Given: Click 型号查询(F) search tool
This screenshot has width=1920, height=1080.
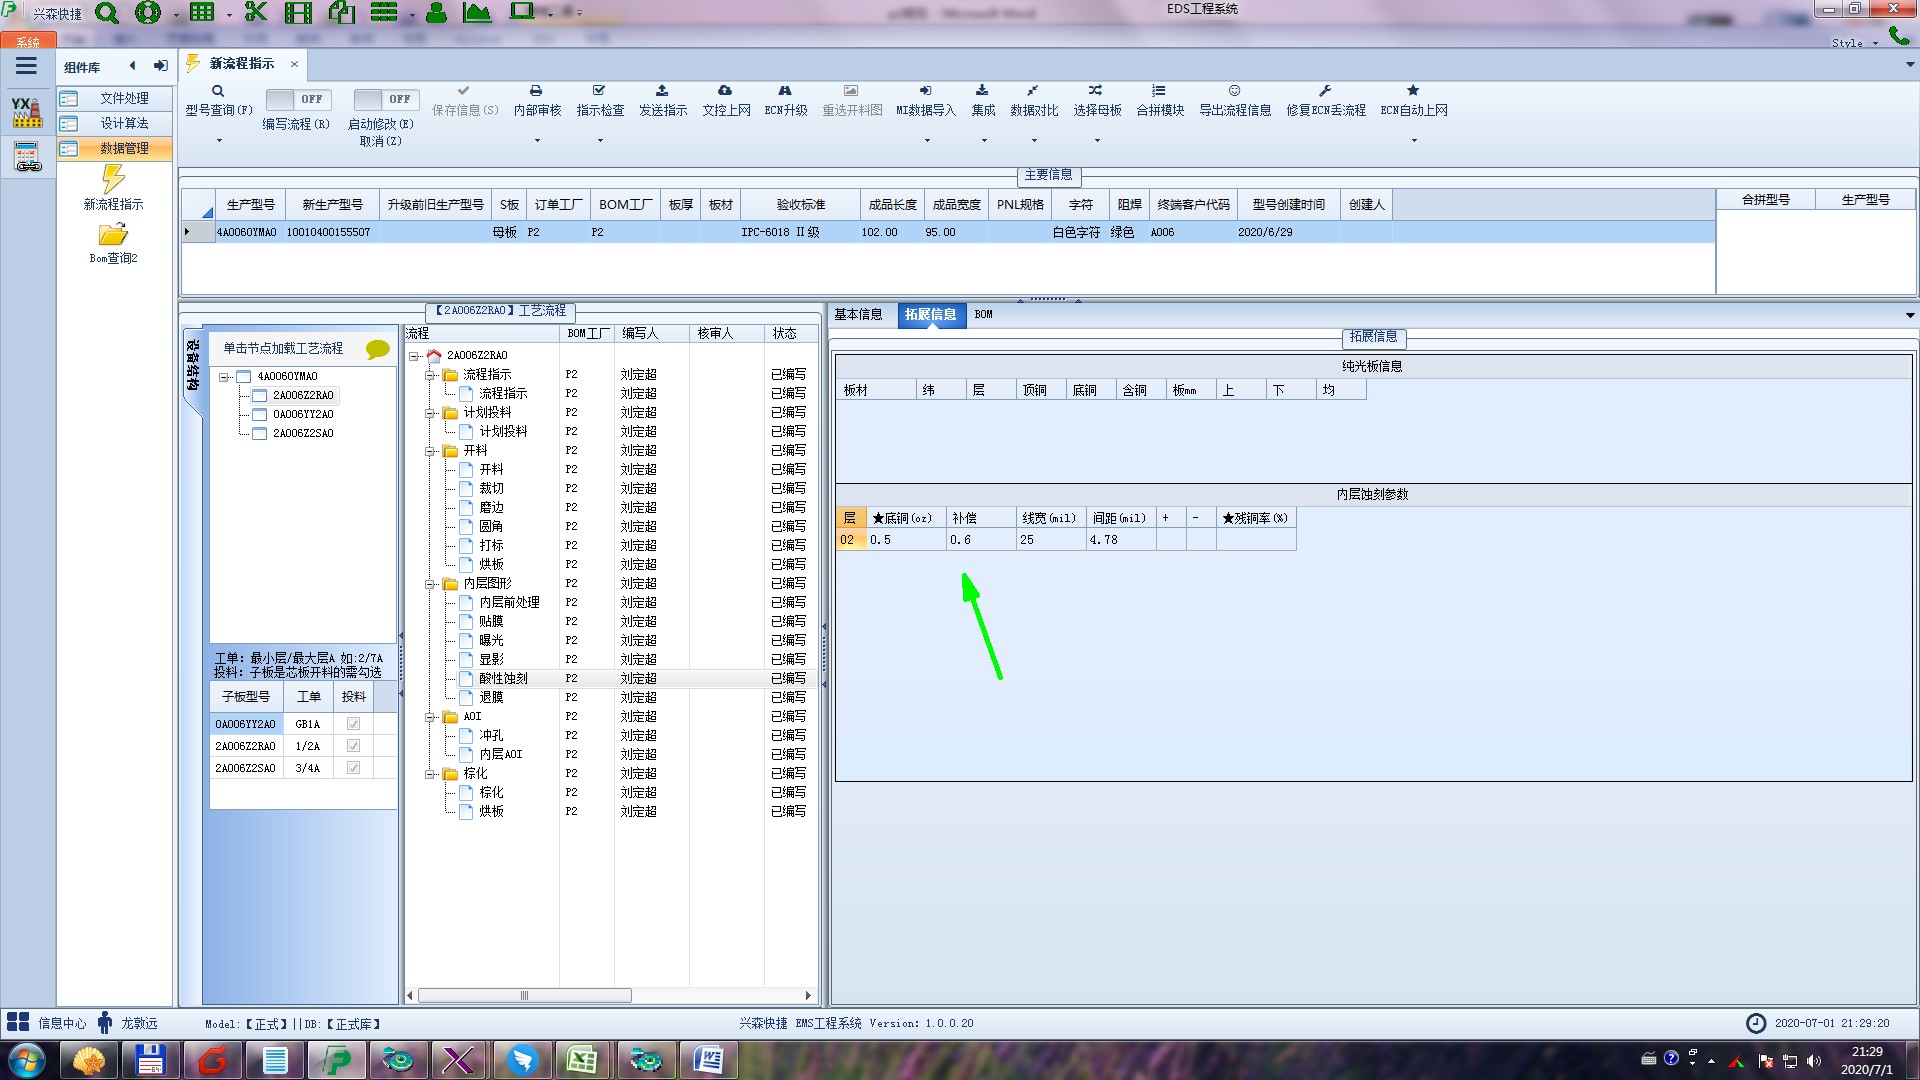Looking at the screenshot, I should [x=218, y=101].
